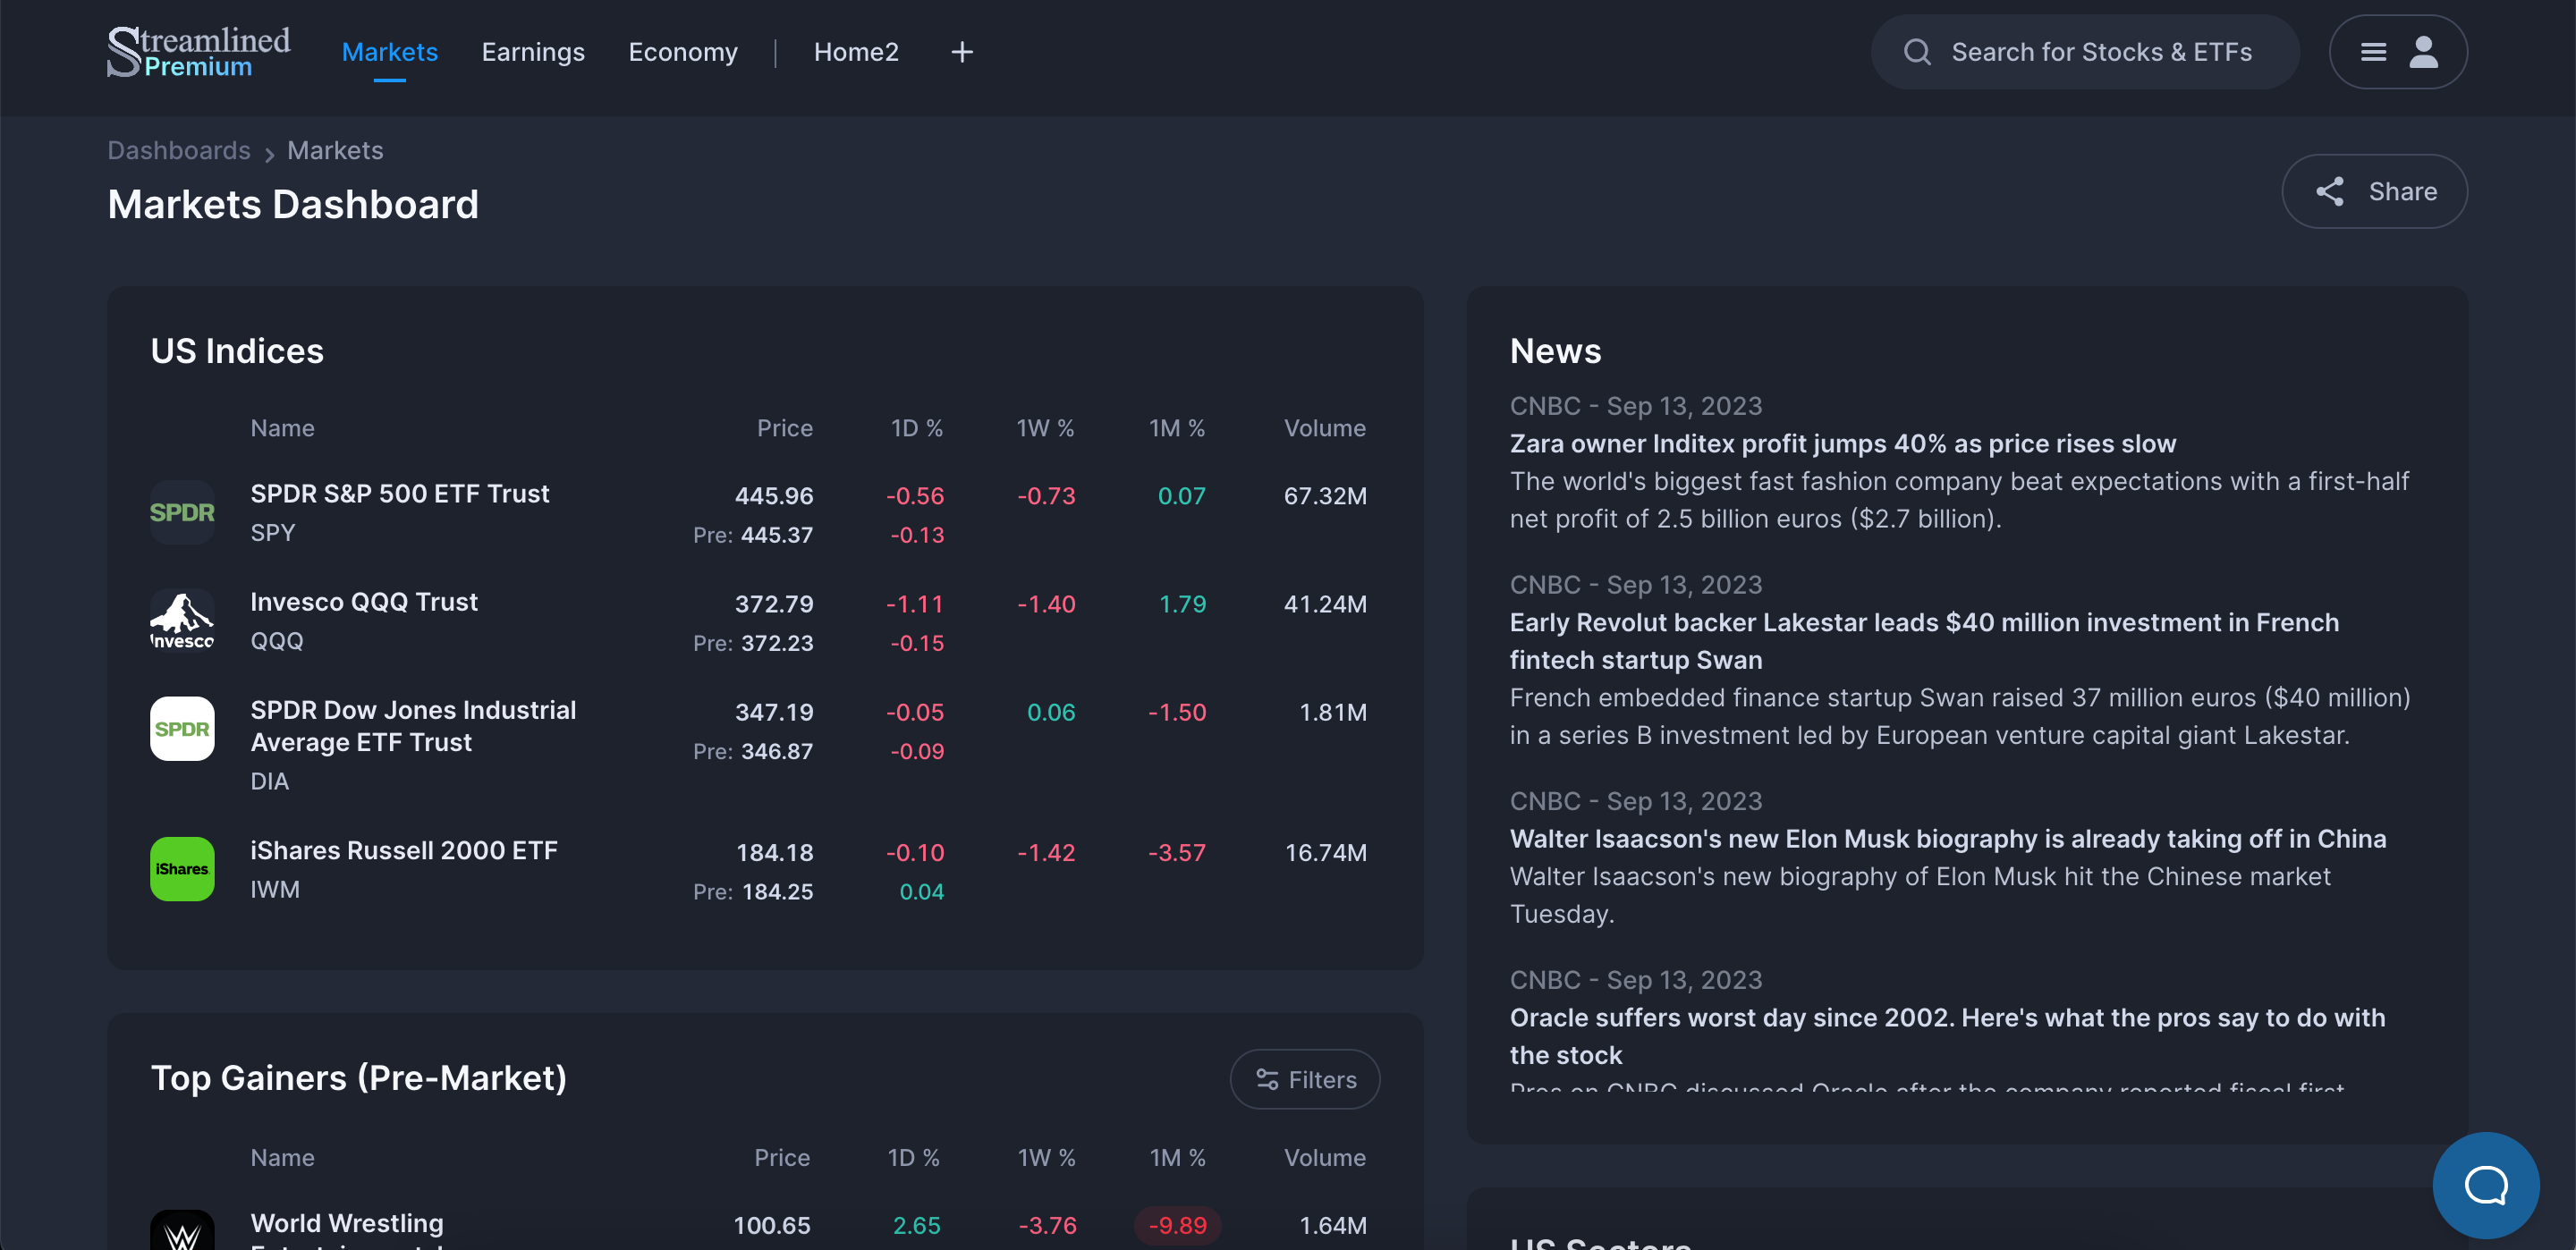Screen dimensions: 2576x1250
Task: Focus the Search for Stocks & ETFs field
Action: (x=2100, y=52)
